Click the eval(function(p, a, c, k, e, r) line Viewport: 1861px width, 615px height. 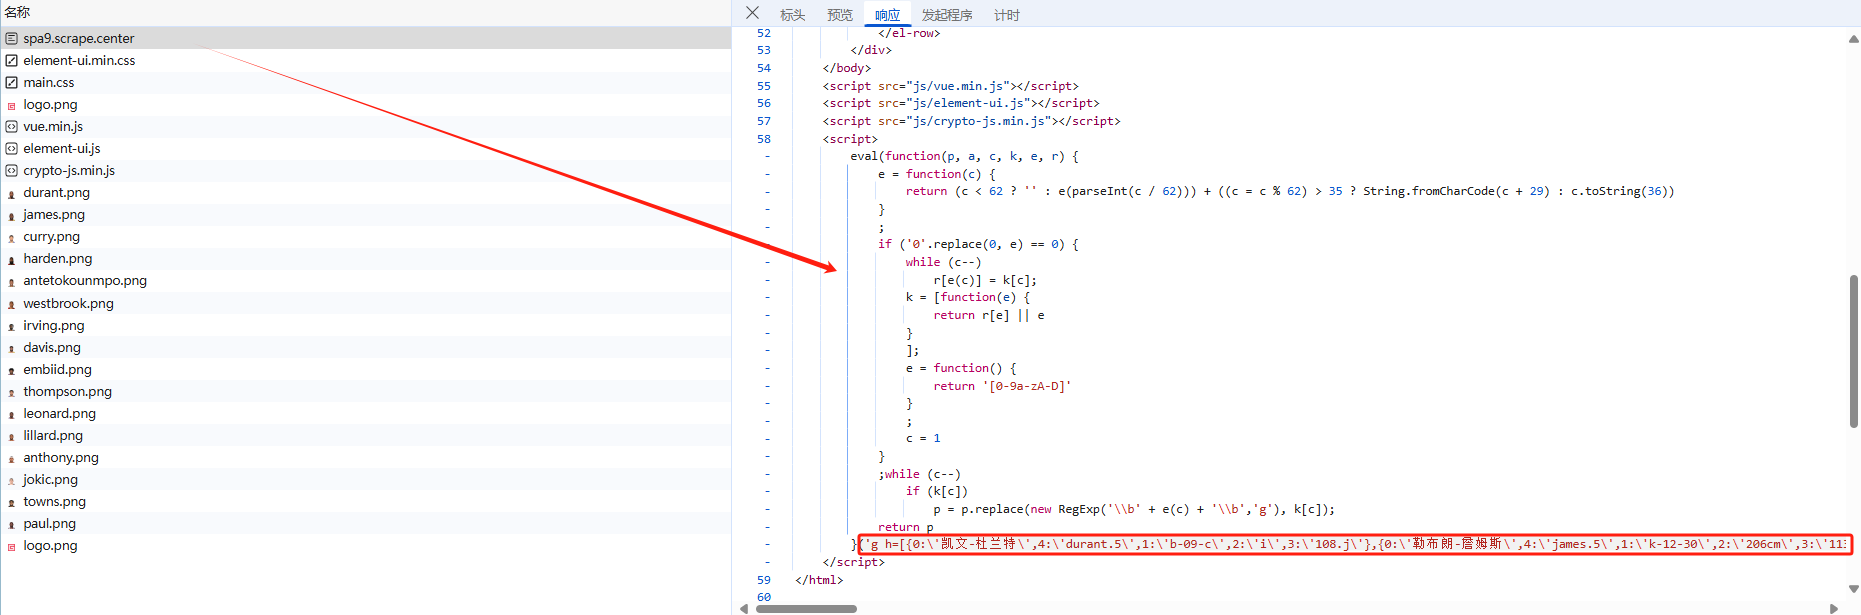tap(964, 156)
